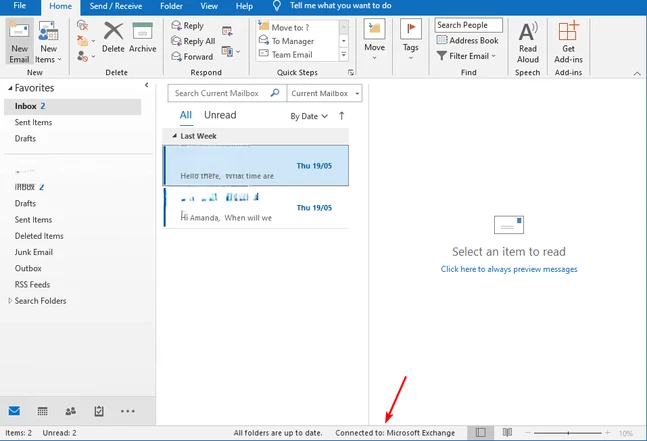Switch to Tasks view icon

pyautogui.click(x=99, y=411)
